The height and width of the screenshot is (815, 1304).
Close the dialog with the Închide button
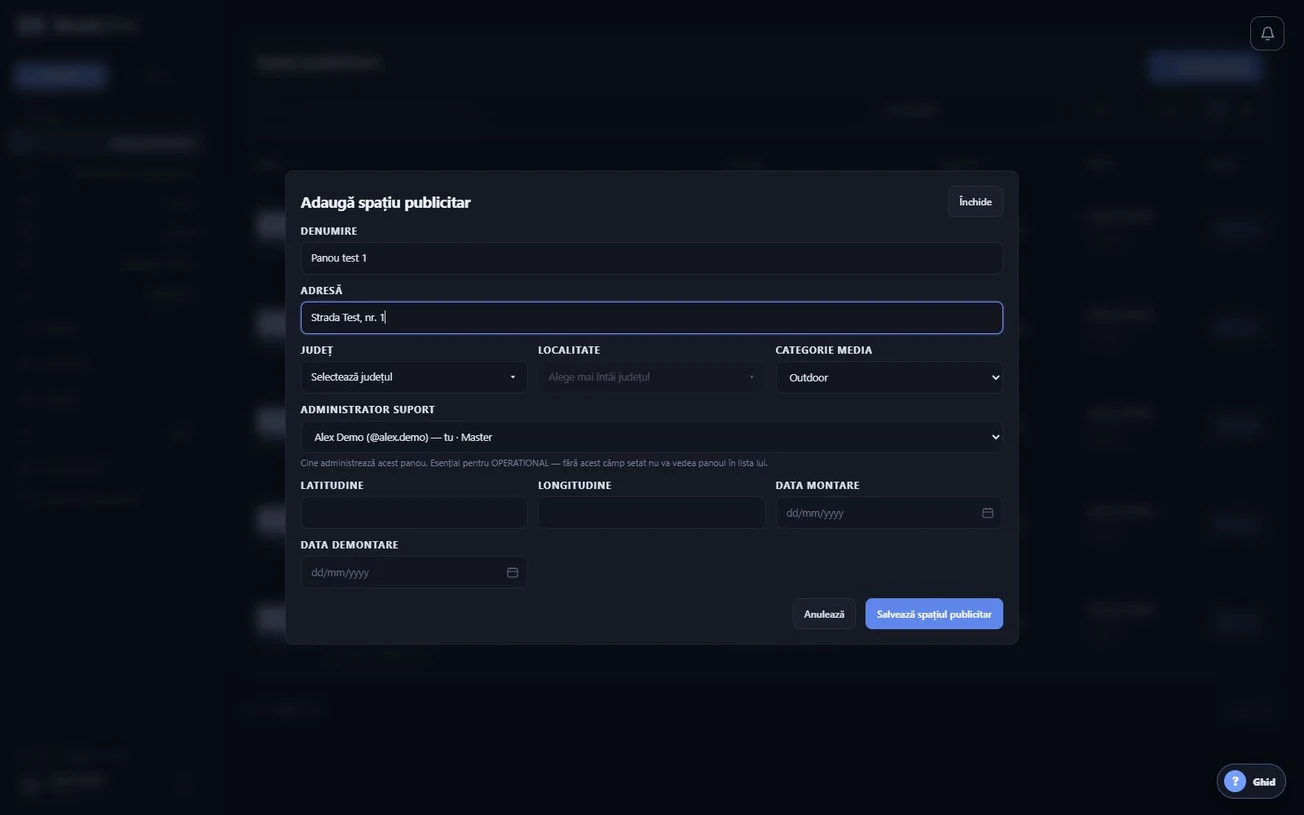(x=975, y=202)
